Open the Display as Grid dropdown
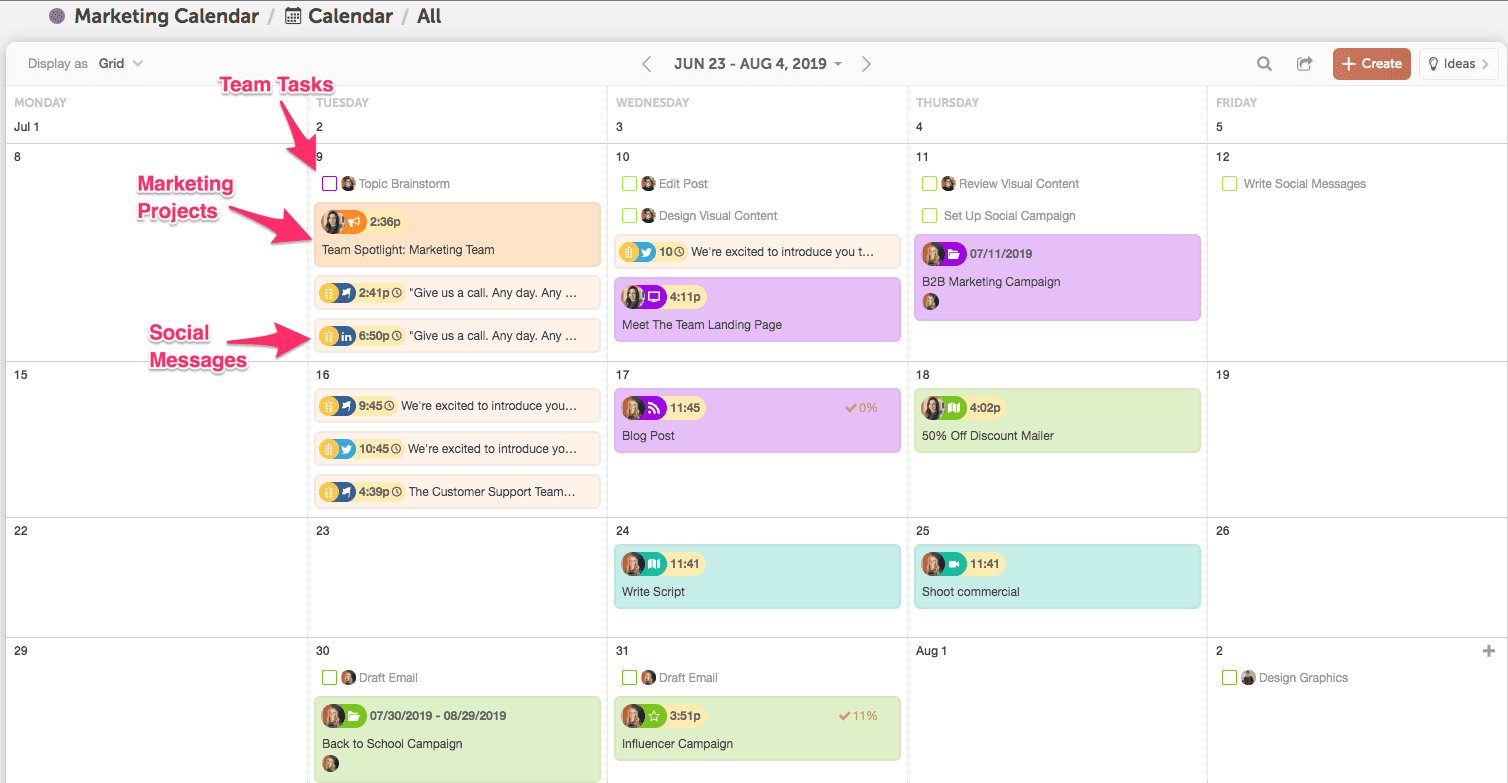 [120, 64]
